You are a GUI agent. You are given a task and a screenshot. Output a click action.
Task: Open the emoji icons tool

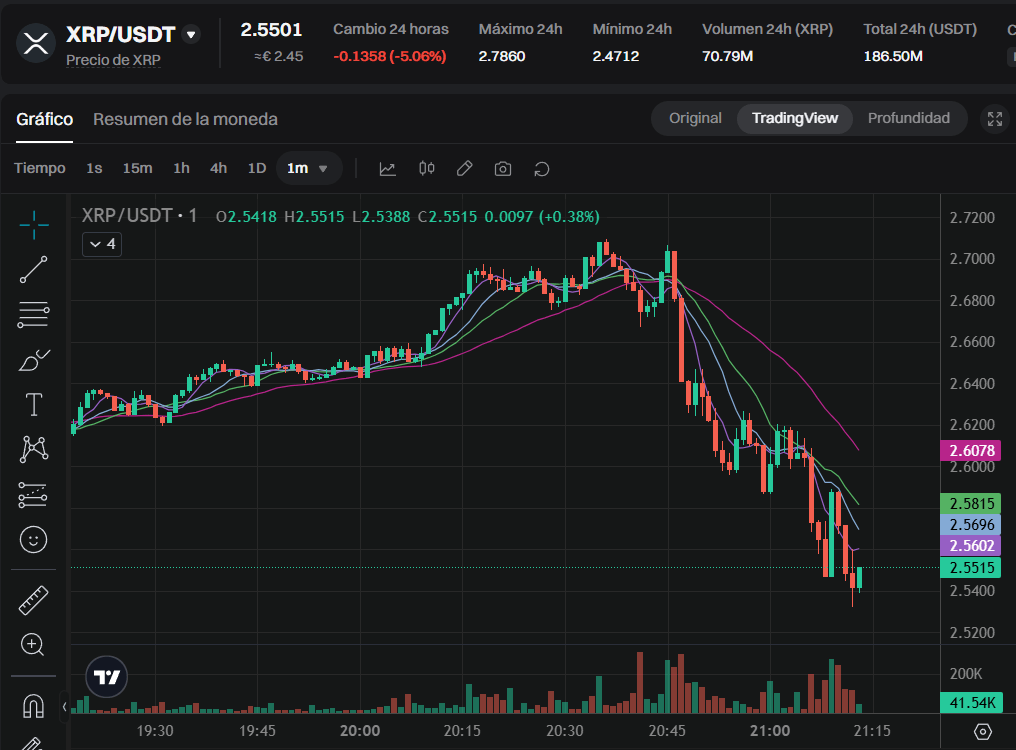(34, 540)
